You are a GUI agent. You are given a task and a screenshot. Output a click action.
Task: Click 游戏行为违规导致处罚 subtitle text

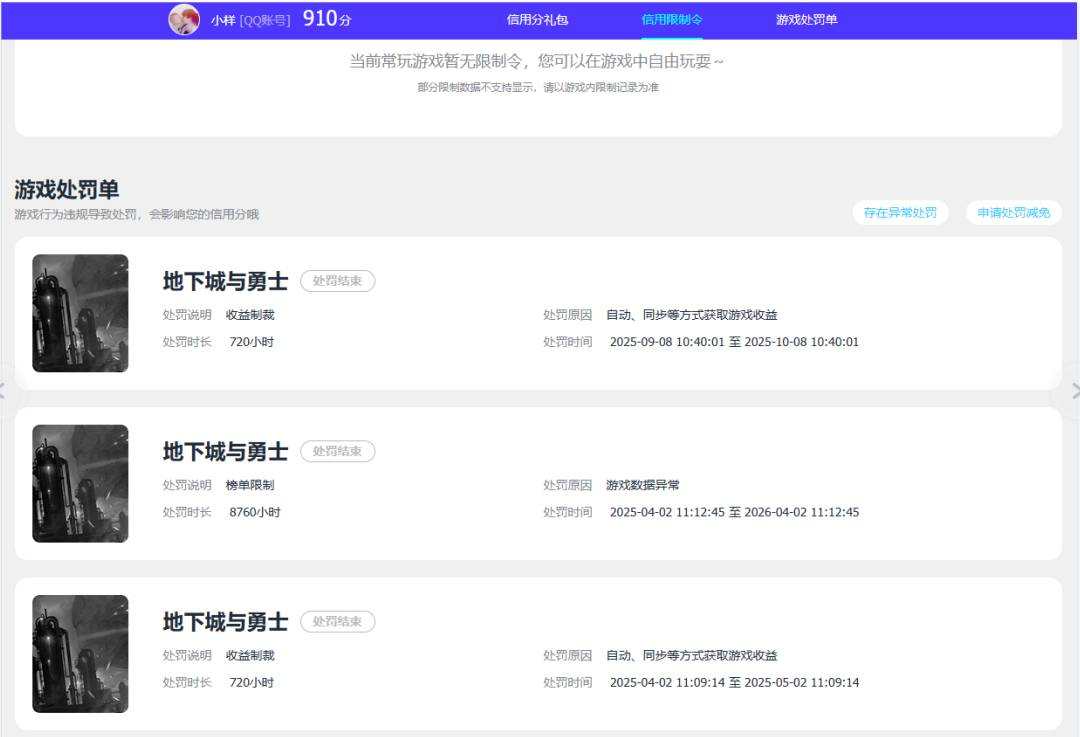(136, 214)
